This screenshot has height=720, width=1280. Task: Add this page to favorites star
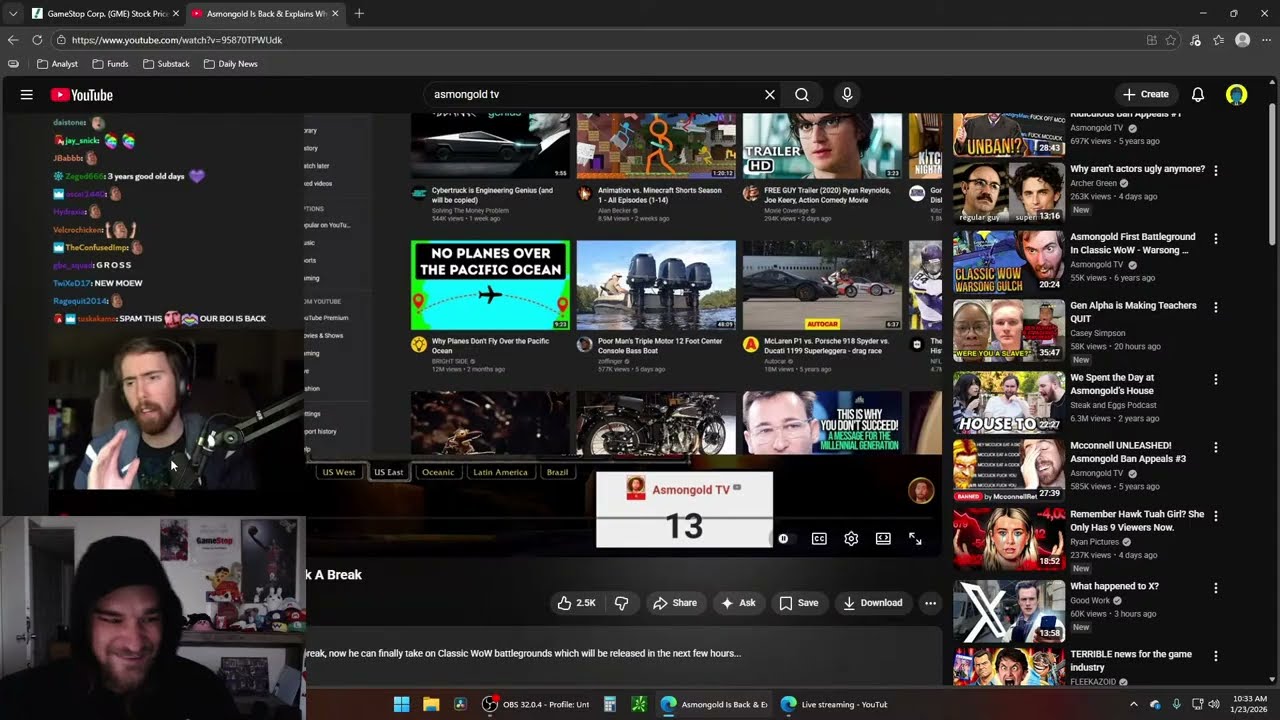[1171, 40]
